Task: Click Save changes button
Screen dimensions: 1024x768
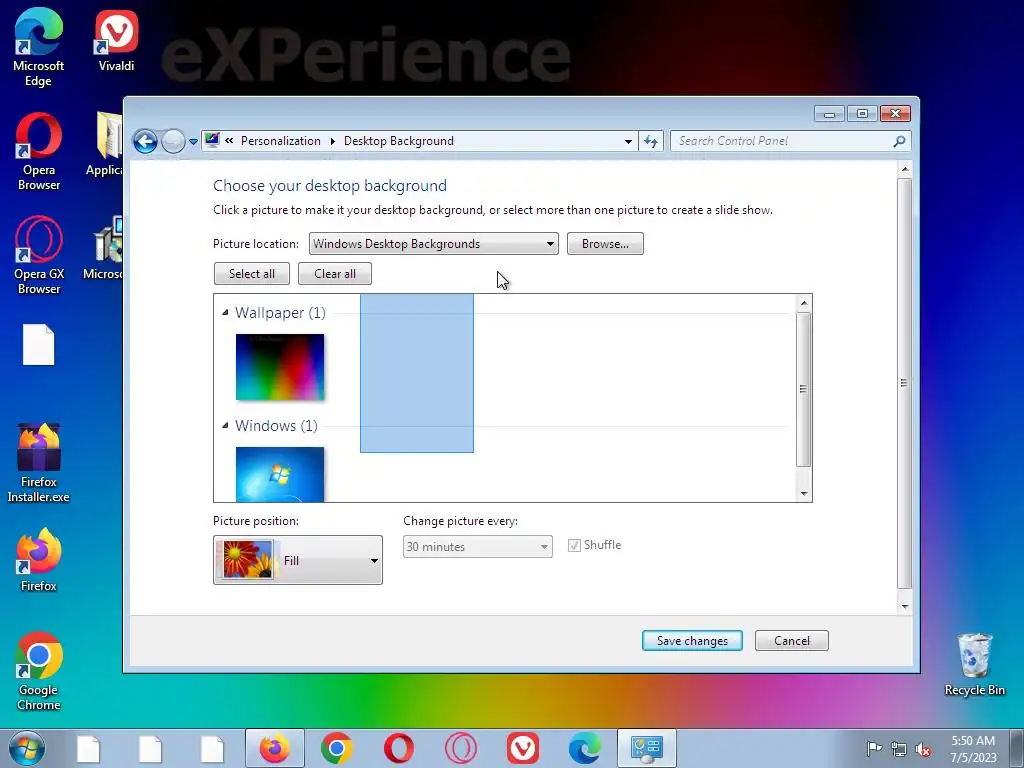Action: tap(692, 641)
